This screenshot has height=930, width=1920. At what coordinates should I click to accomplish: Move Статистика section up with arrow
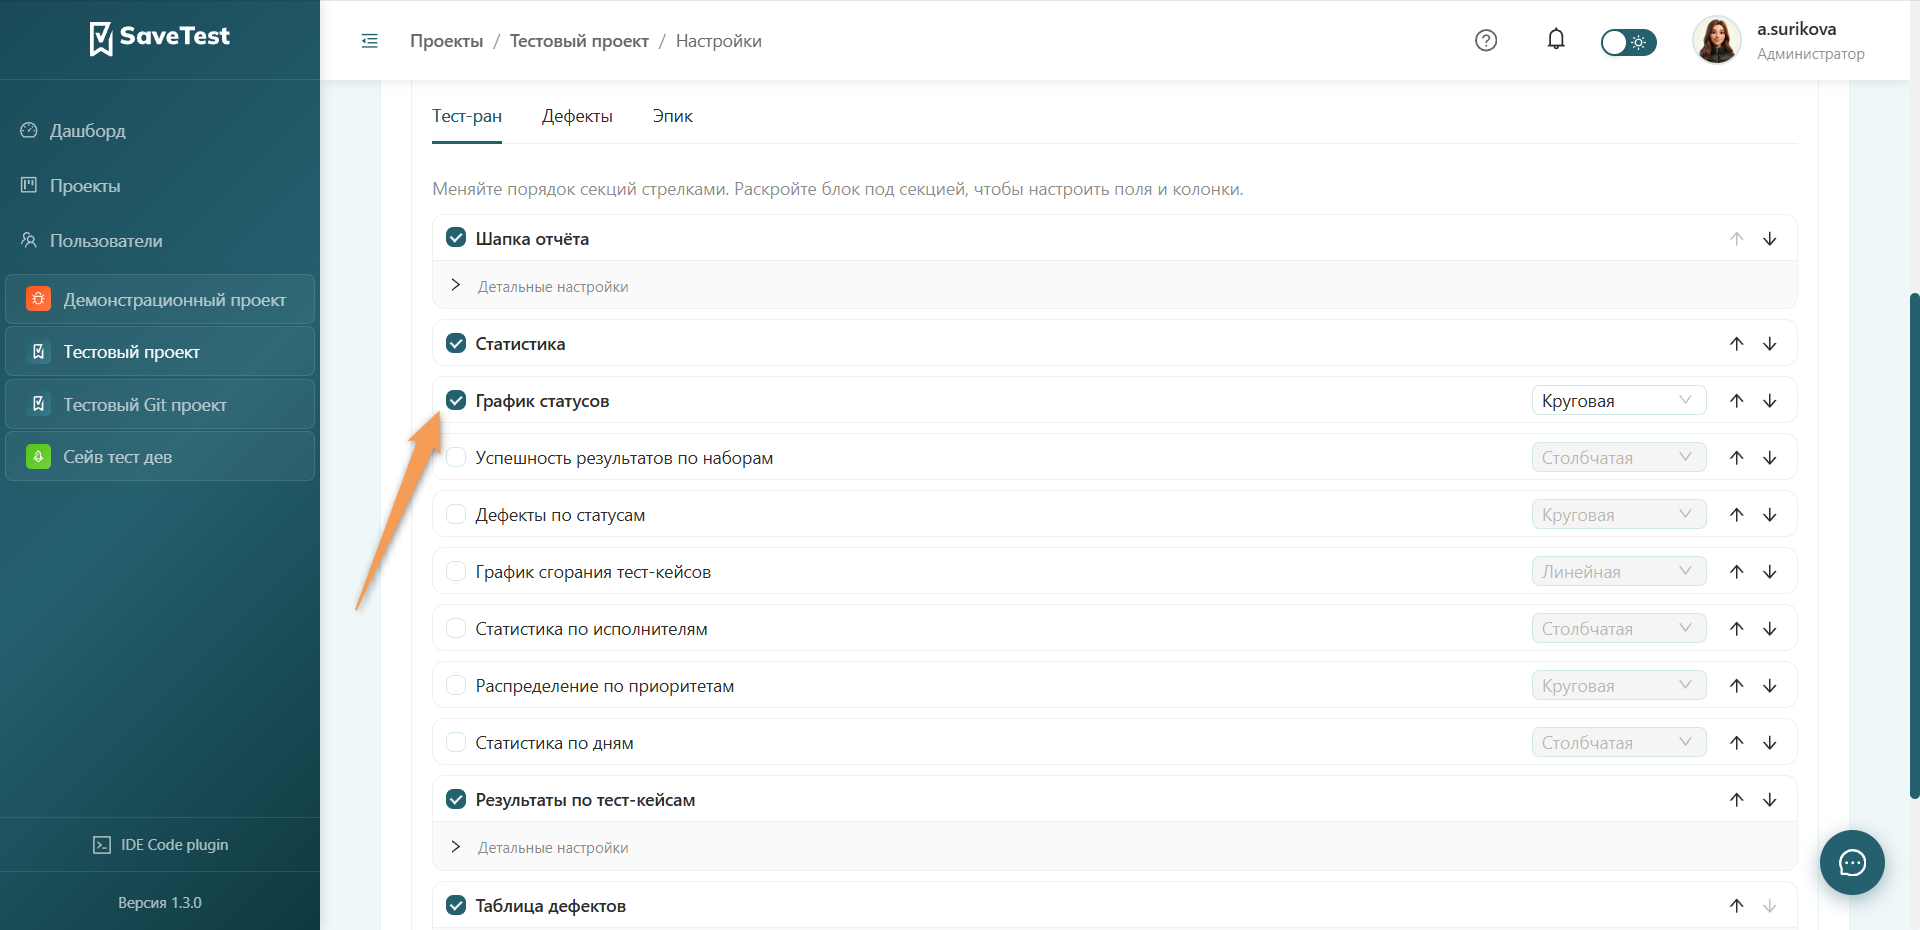click(1737, 344)
